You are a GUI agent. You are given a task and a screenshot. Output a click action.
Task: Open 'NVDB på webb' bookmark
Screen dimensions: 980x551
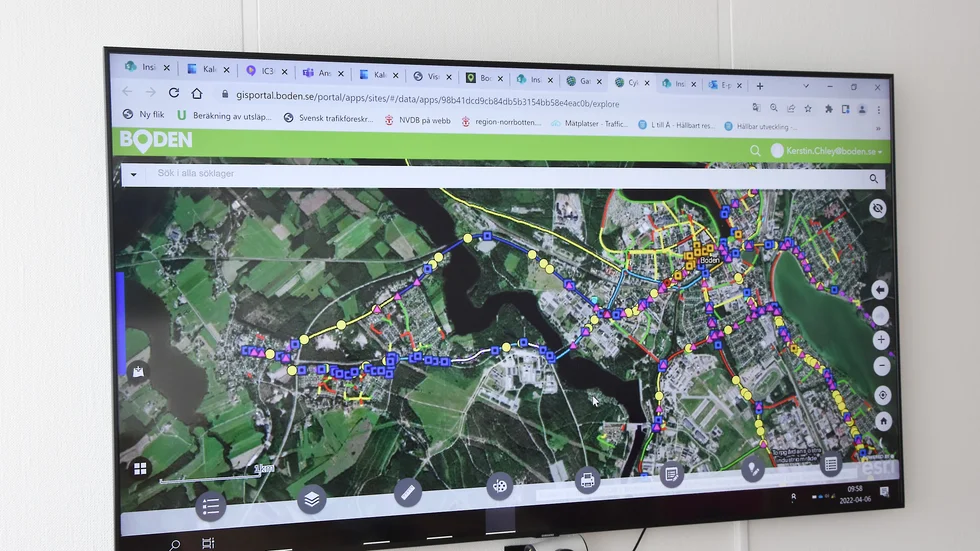[418, 121]
